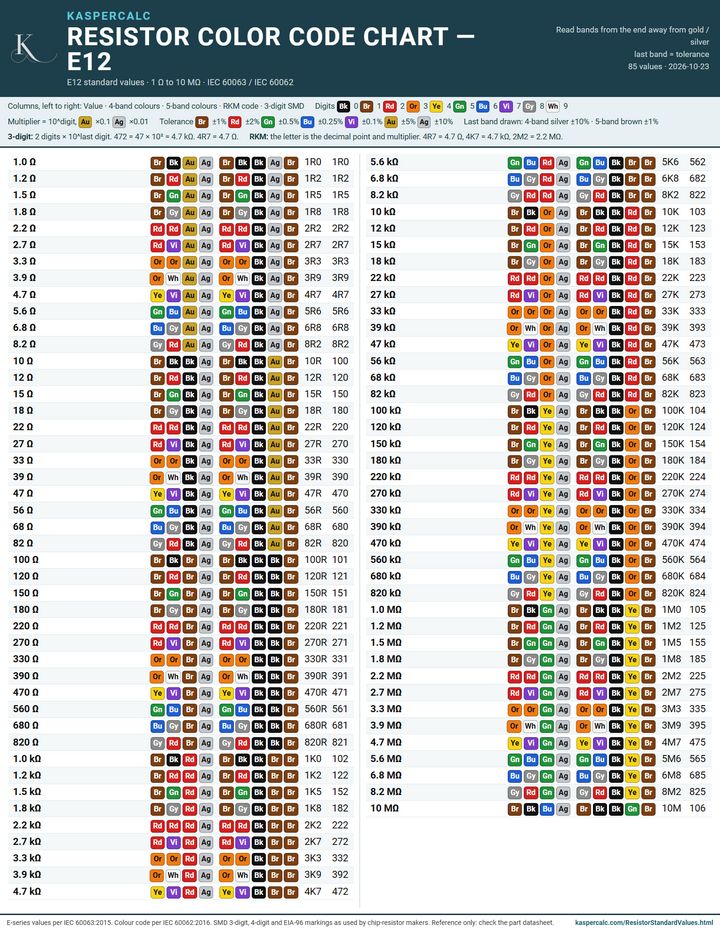Click the SMD code '106'
This screenshot has height=932, width=720.
(697, 808)
